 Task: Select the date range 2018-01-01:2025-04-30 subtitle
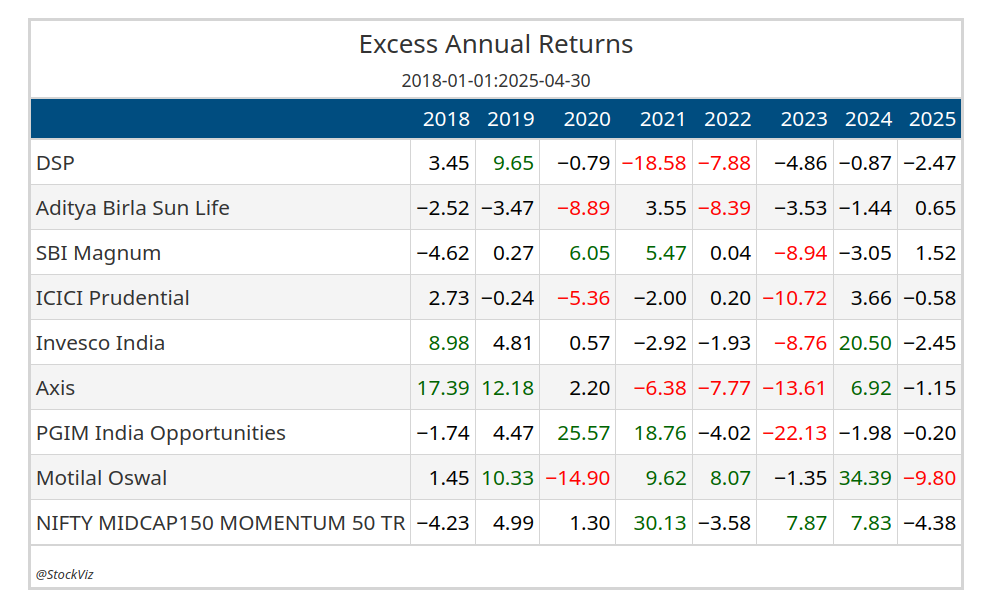click(495, 81)
